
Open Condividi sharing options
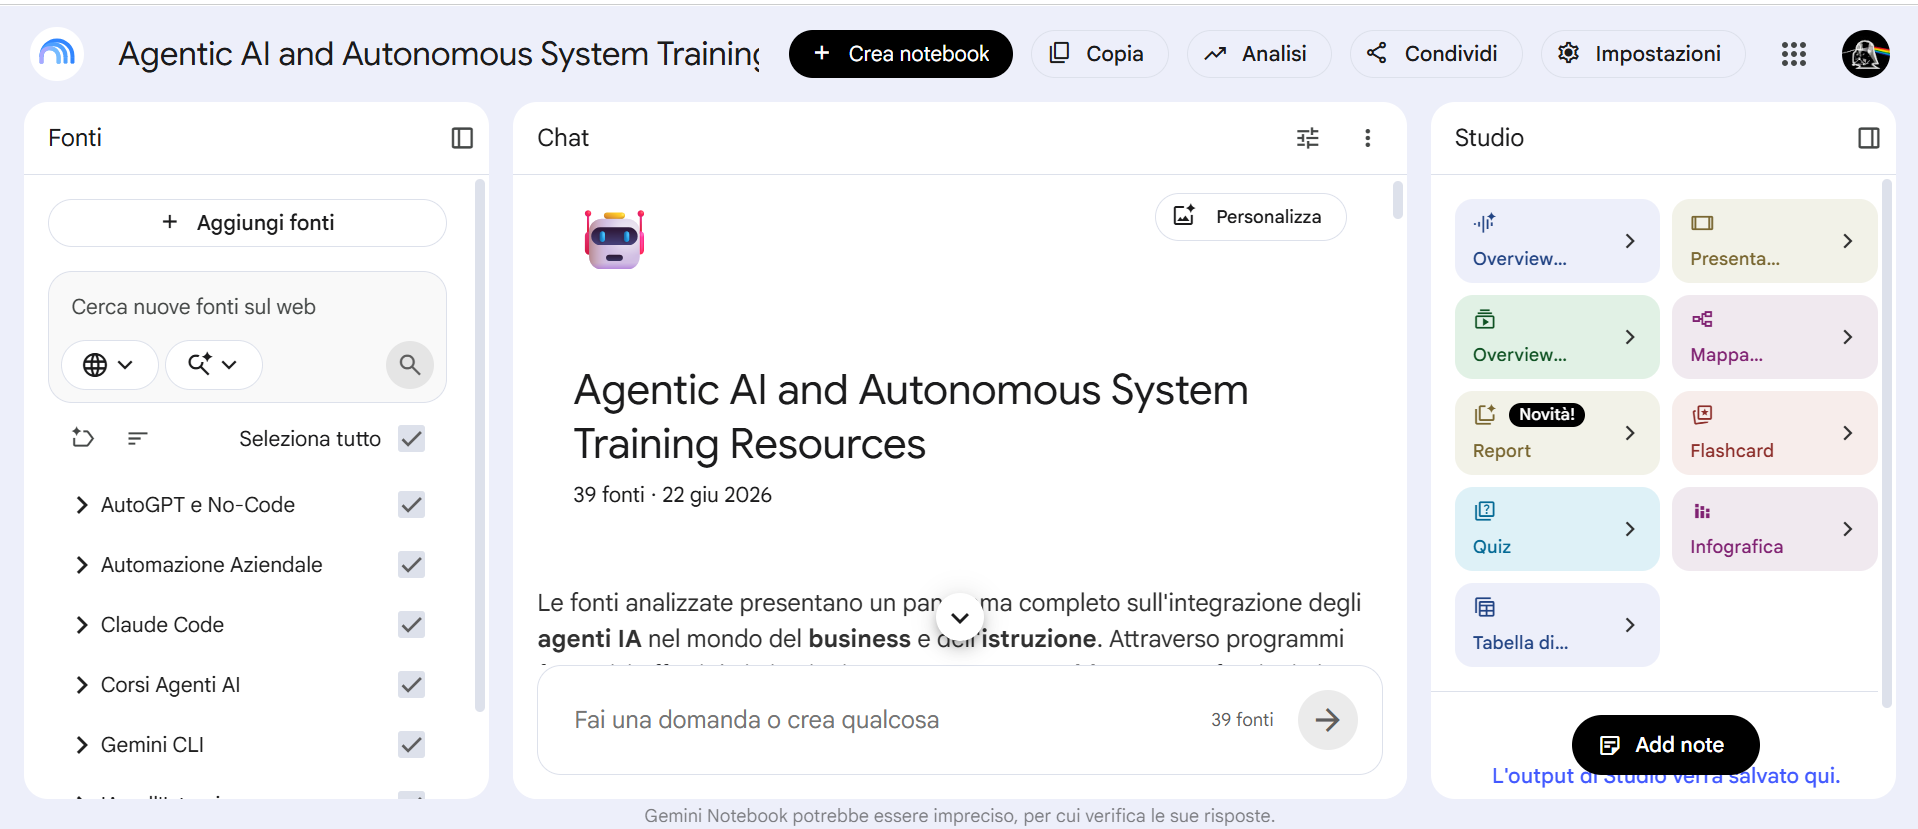pyautogui.click(x=1435, y=54)
